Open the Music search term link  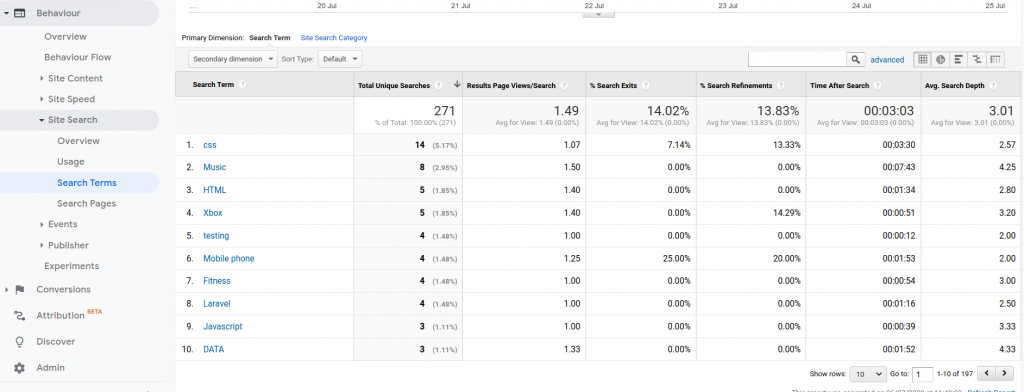(x=215, y=167)
